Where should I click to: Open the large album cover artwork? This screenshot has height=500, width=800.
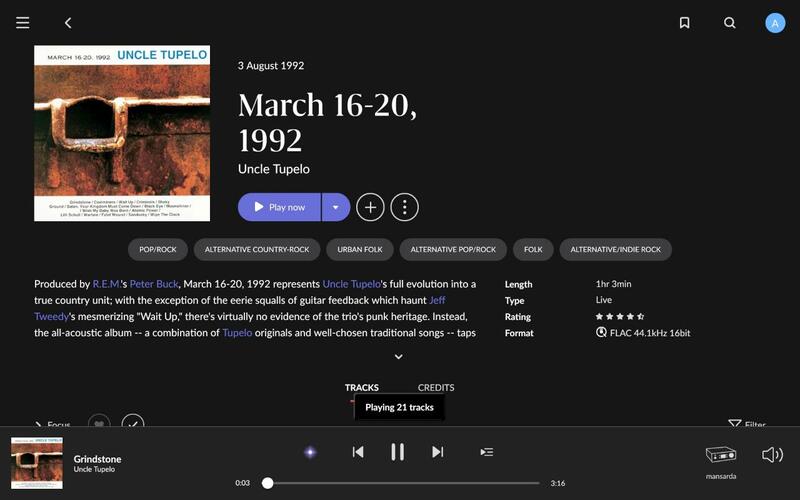coord(122,133)
